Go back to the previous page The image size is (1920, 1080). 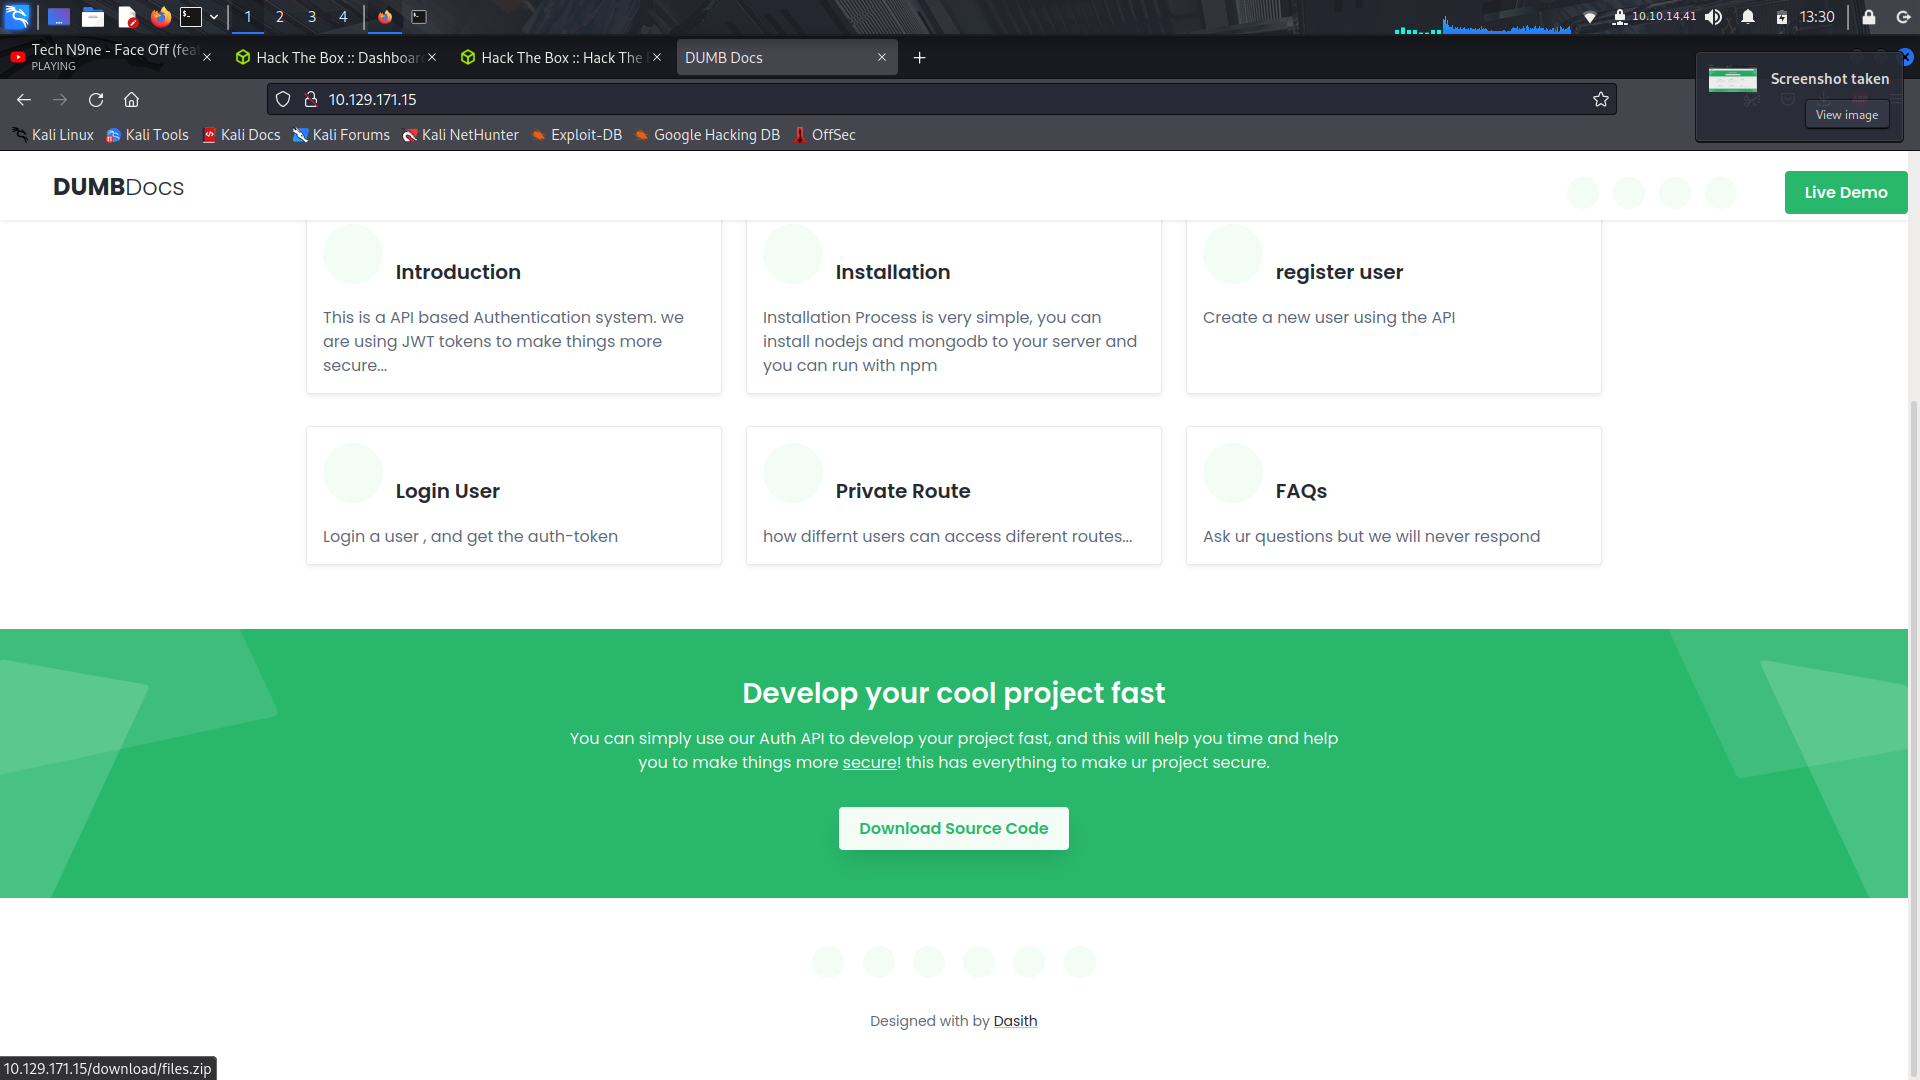tap(24, 99)
